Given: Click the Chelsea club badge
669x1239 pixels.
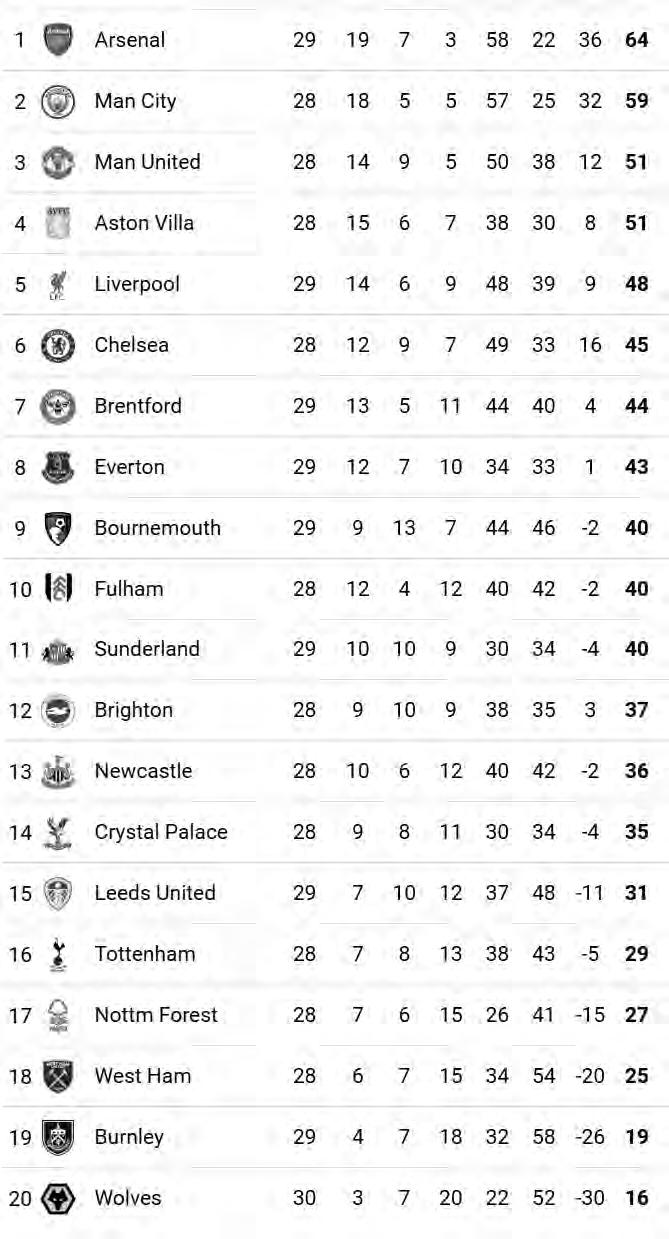Looking at the screenshot, I should 58,345.
